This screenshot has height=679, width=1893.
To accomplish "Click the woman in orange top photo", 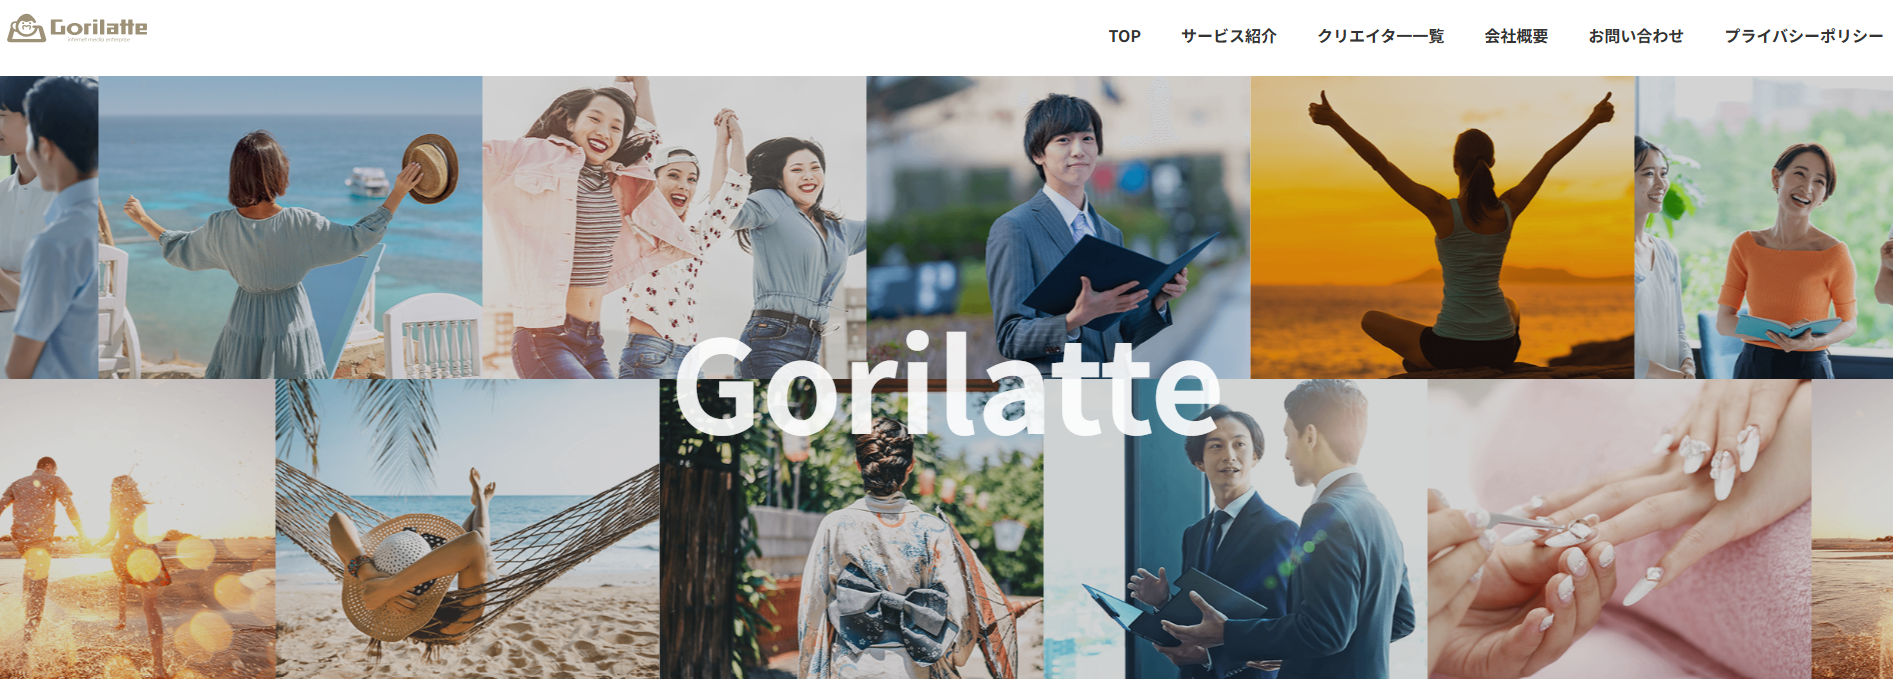I will [x=1764, y=227].
